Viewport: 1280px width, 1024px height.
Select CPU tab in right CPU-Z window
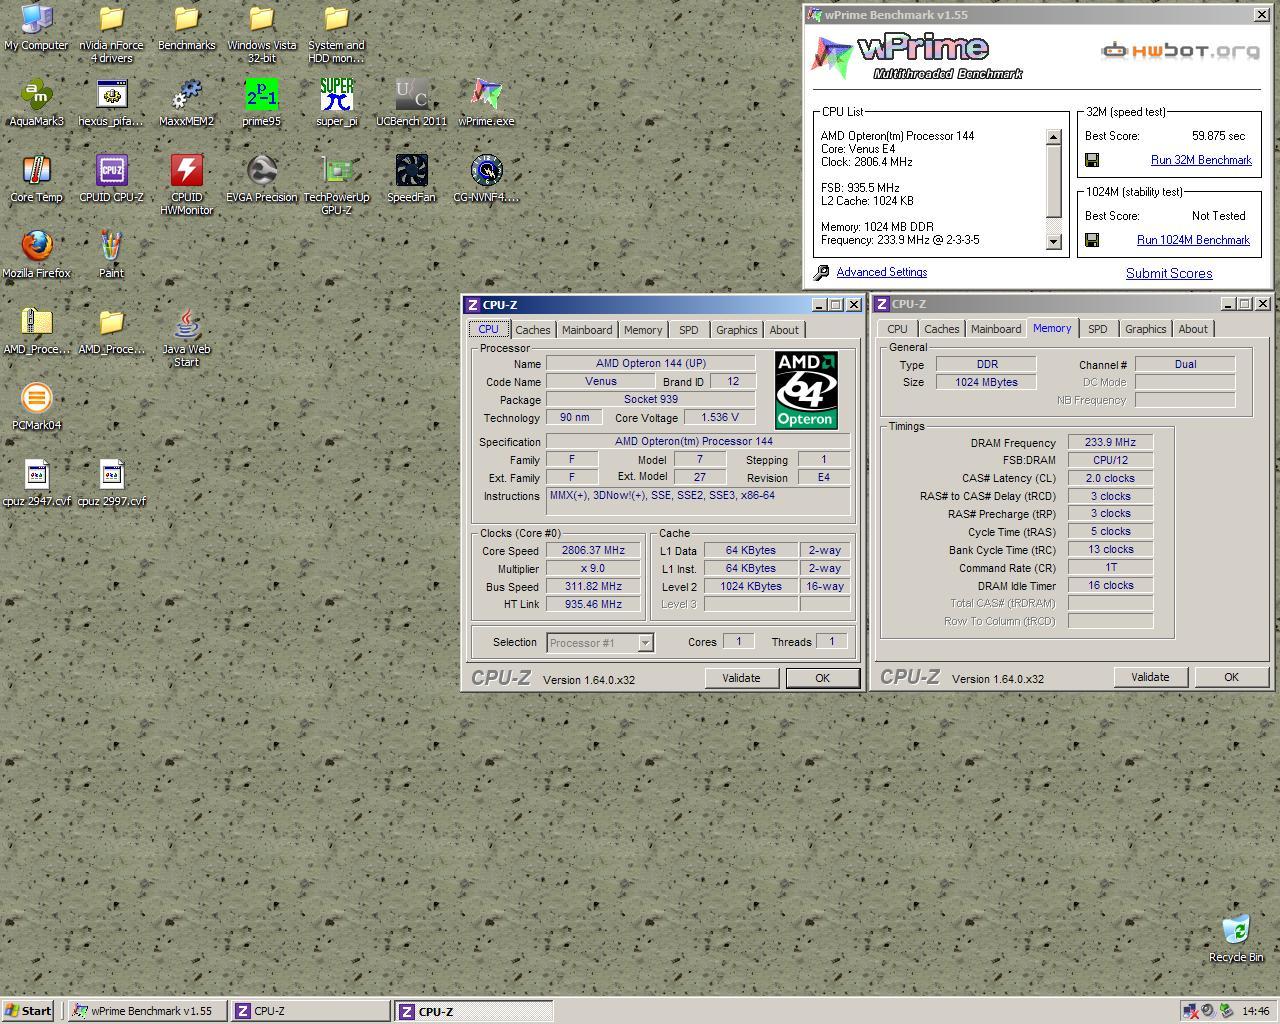pos(897,329)
